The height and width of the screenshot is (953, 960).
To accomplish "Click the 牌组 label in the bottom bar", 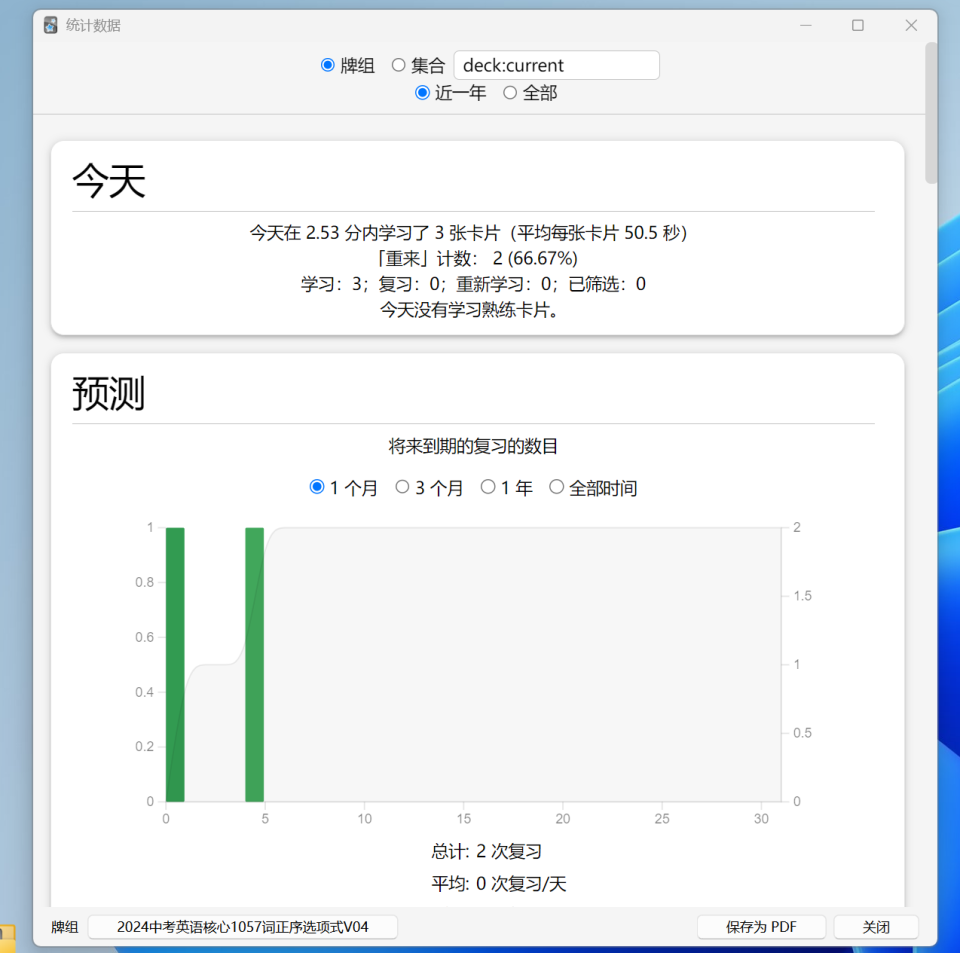I will tap(65, 927).
